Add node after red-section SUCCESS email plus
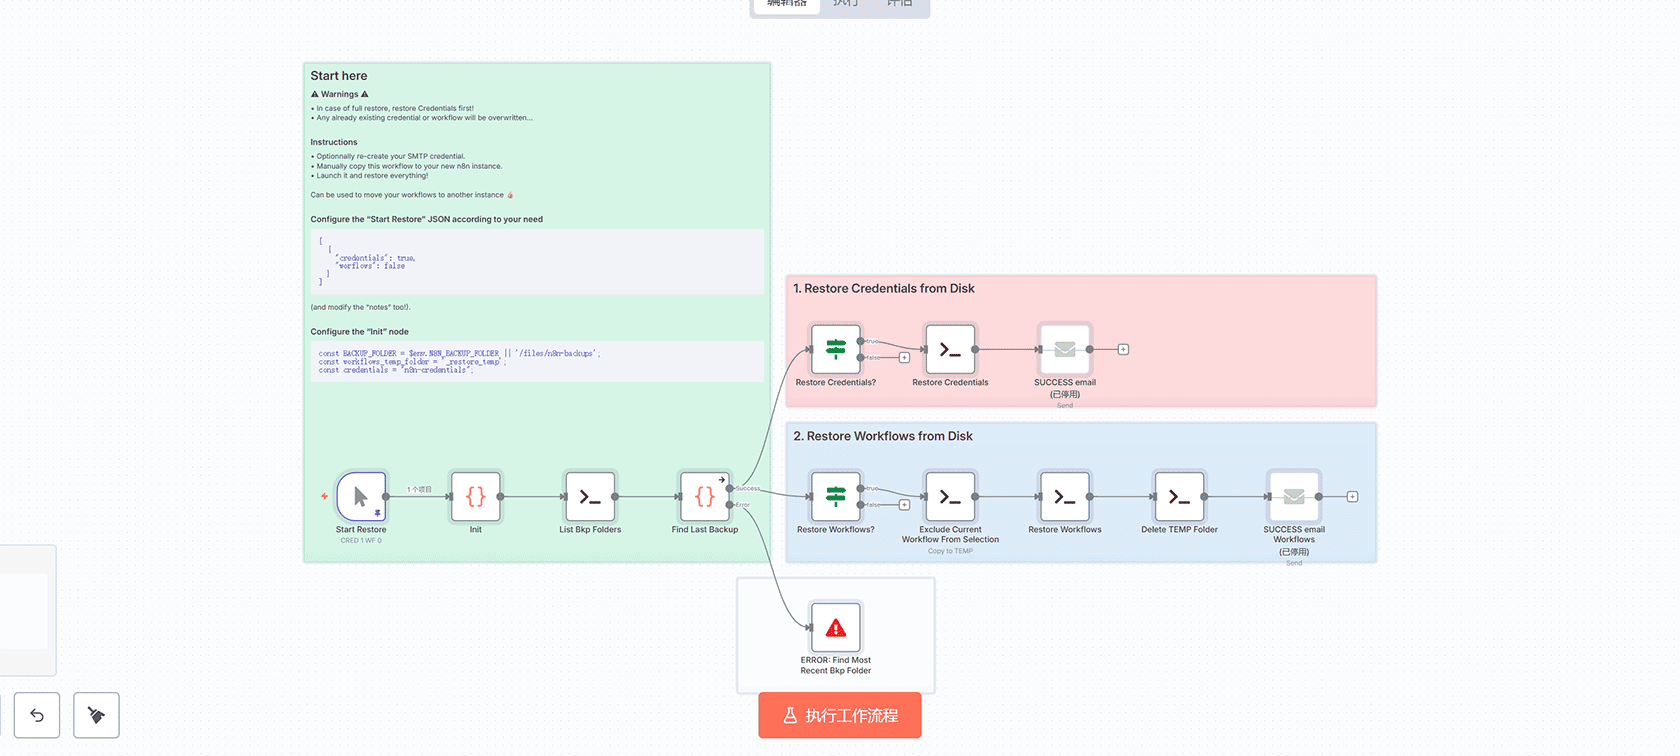Image resolution: width=1680 pixels, height=756 pixels. click(x=1123, y=349)
